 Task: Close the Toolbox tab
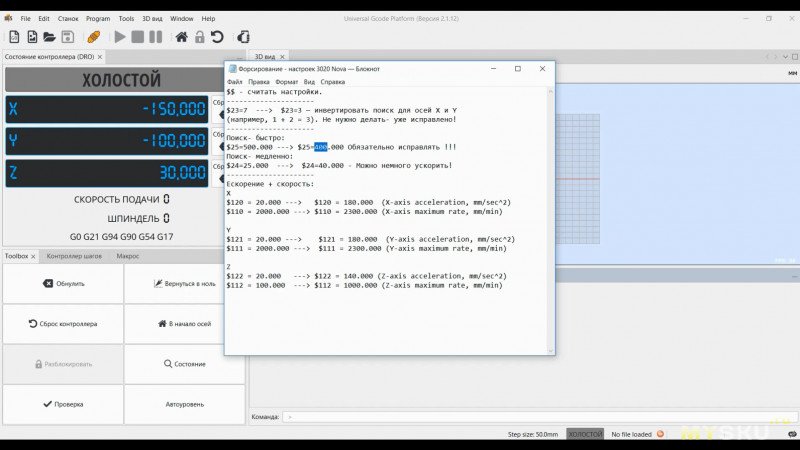coord(33,257)
